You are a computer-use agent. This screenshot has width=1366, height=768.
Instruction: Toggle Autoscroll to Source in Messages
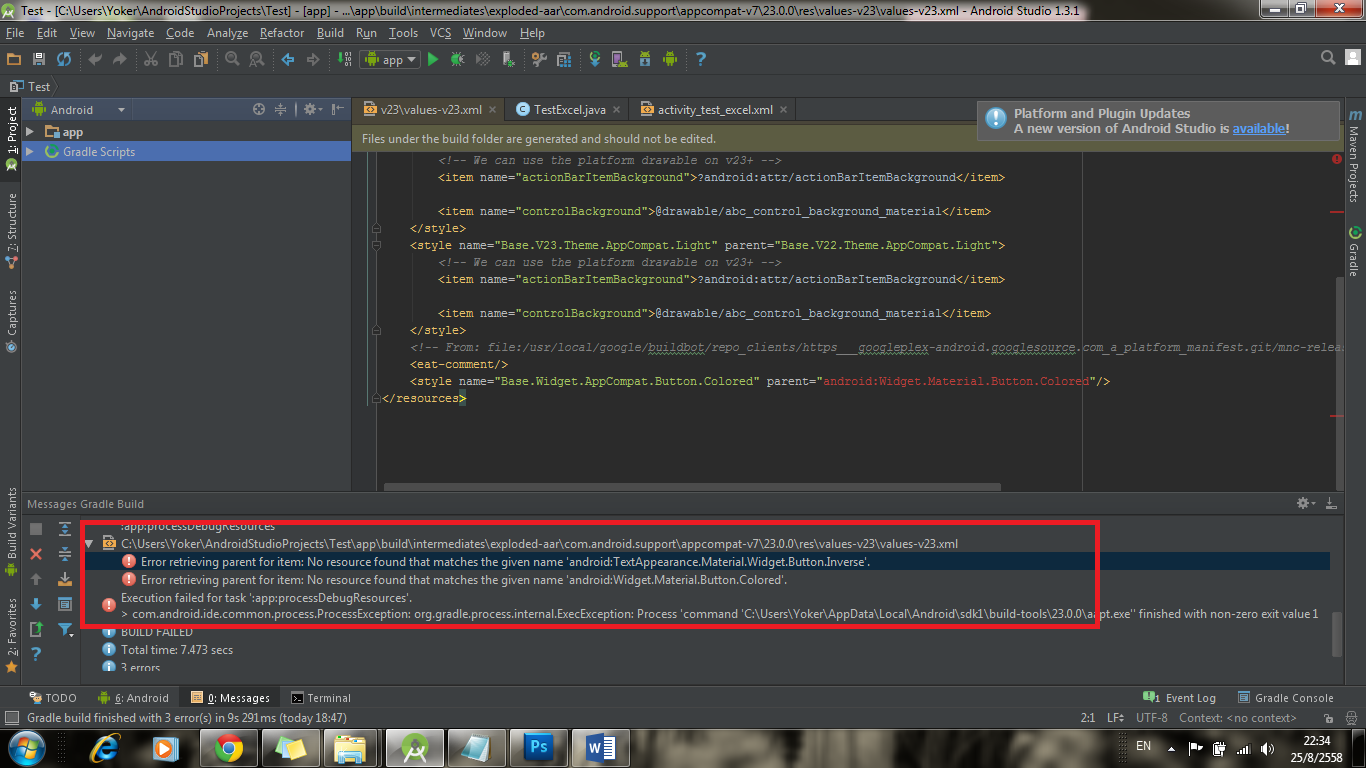point(65,578)
